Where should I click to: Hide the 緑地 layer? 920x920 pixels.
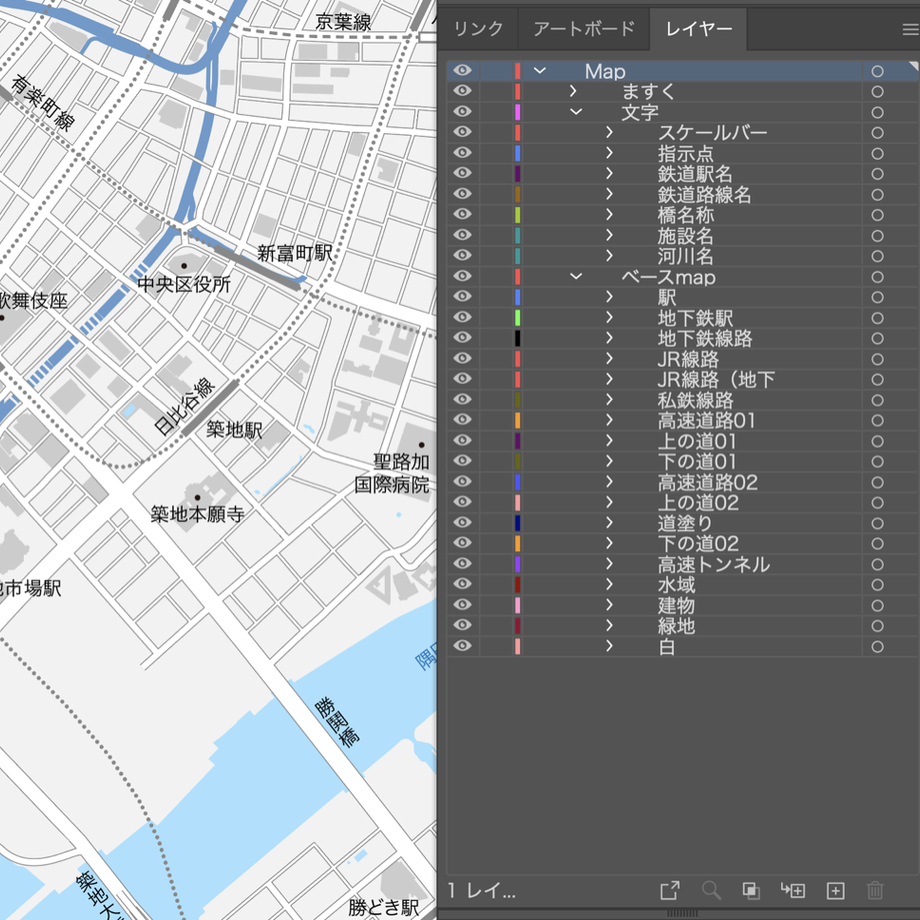[x=462, y=625]
